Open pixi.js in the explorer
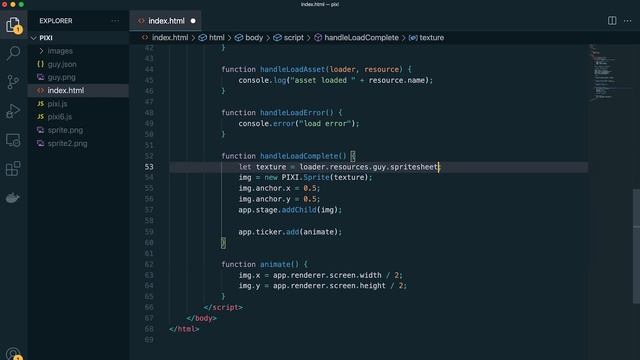The width and height of the screenshot is (640, 360). [x=58, y=104]
